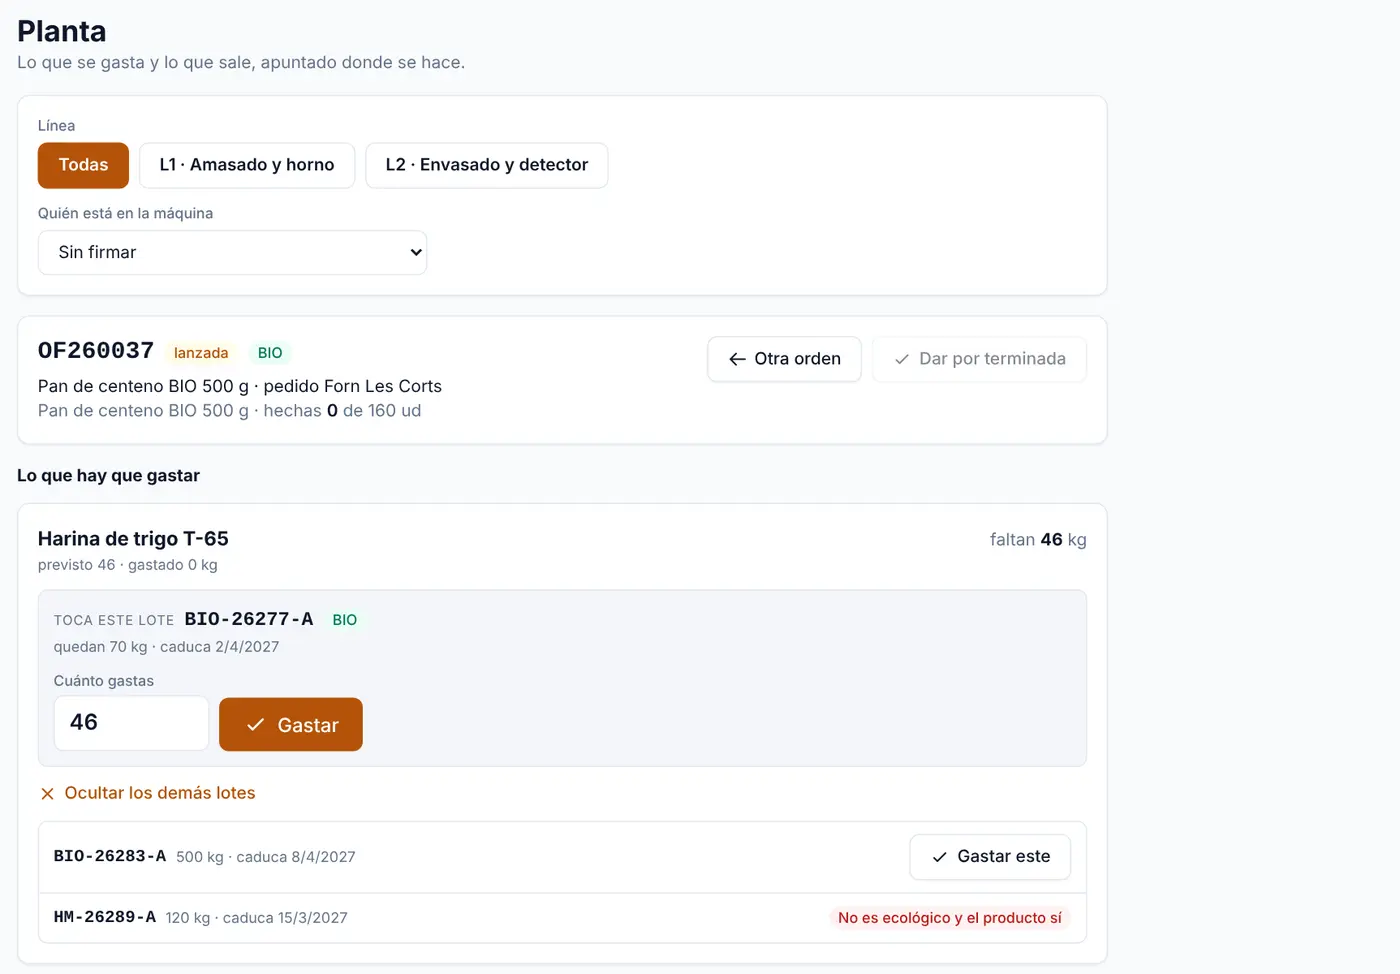
Task: Click the Otra orden button
Action: (784, 359)
